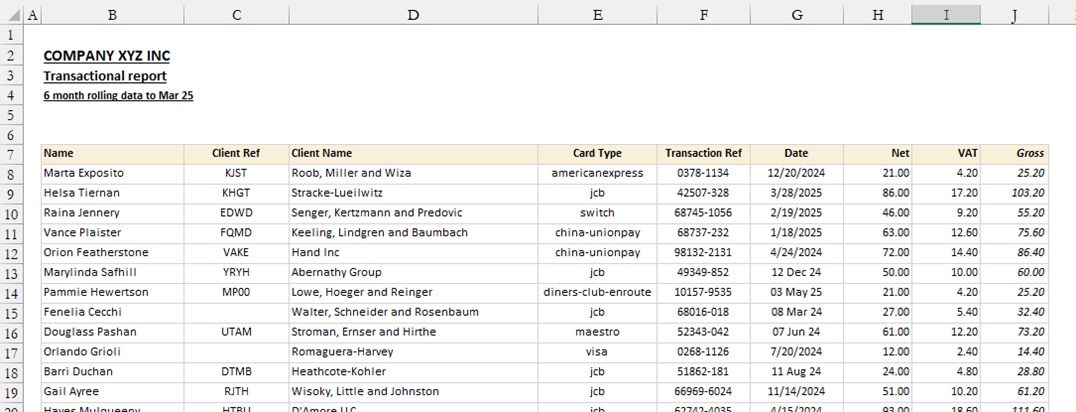The width and height of the screenshot is (1076, 412).
Task: Select the Transactional report cell
Action: click(x=105, y=76)
